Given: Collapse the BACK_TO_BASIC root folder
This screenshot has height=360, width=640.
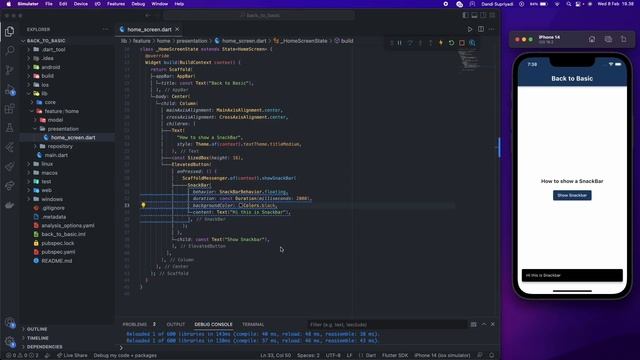Looking at the screenshot, I should (x=46, y=41).
